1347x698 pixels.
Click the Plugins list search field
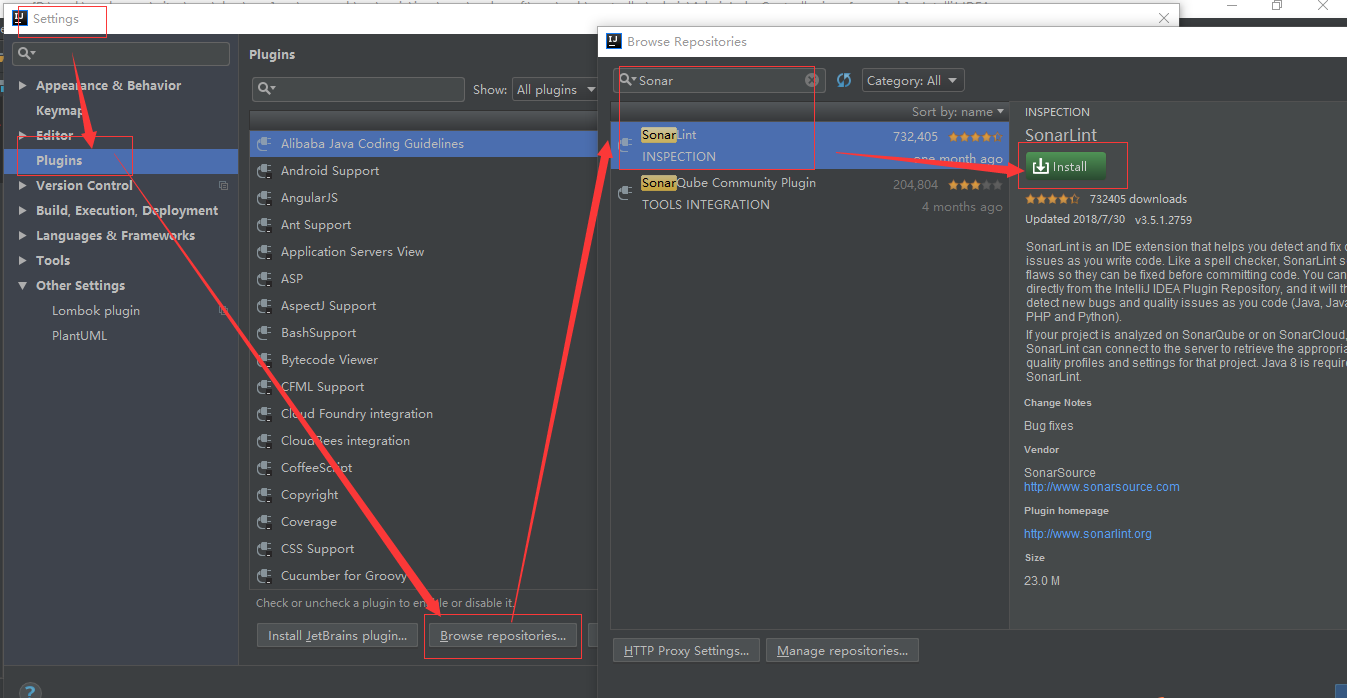pos(358,89)
